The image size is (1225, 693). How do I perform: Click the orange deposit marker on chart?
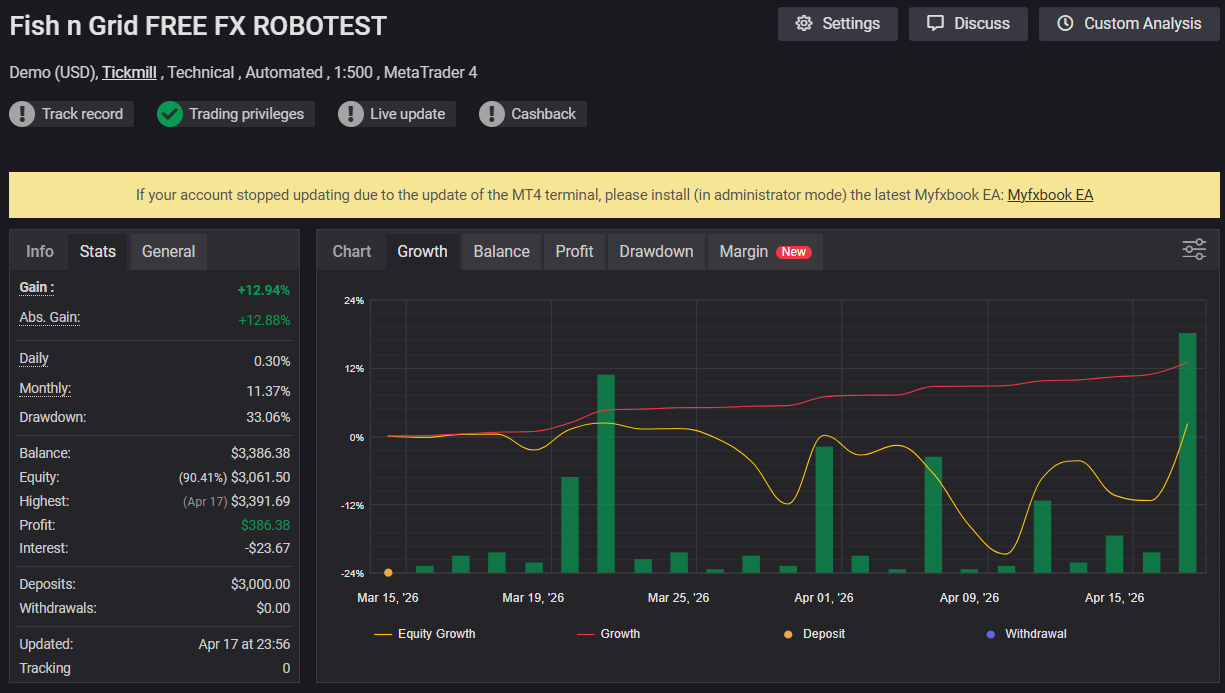388,573
